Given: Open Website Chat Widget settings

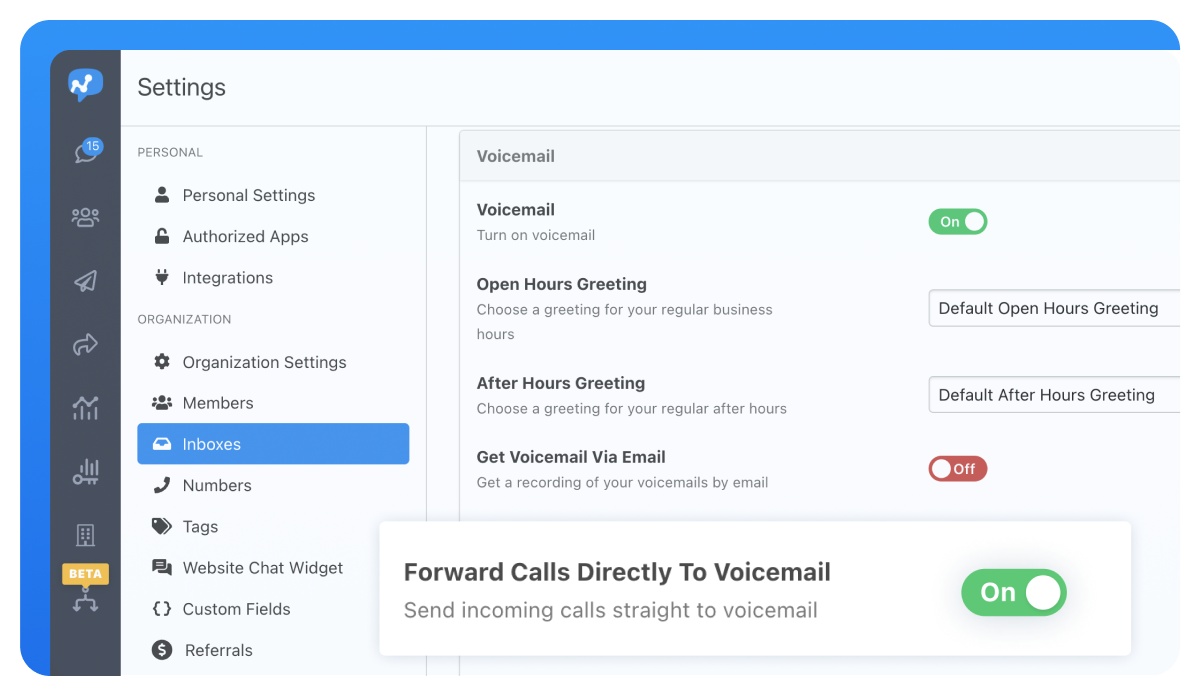Looking at the screenshot, I should tap(263, 567).
